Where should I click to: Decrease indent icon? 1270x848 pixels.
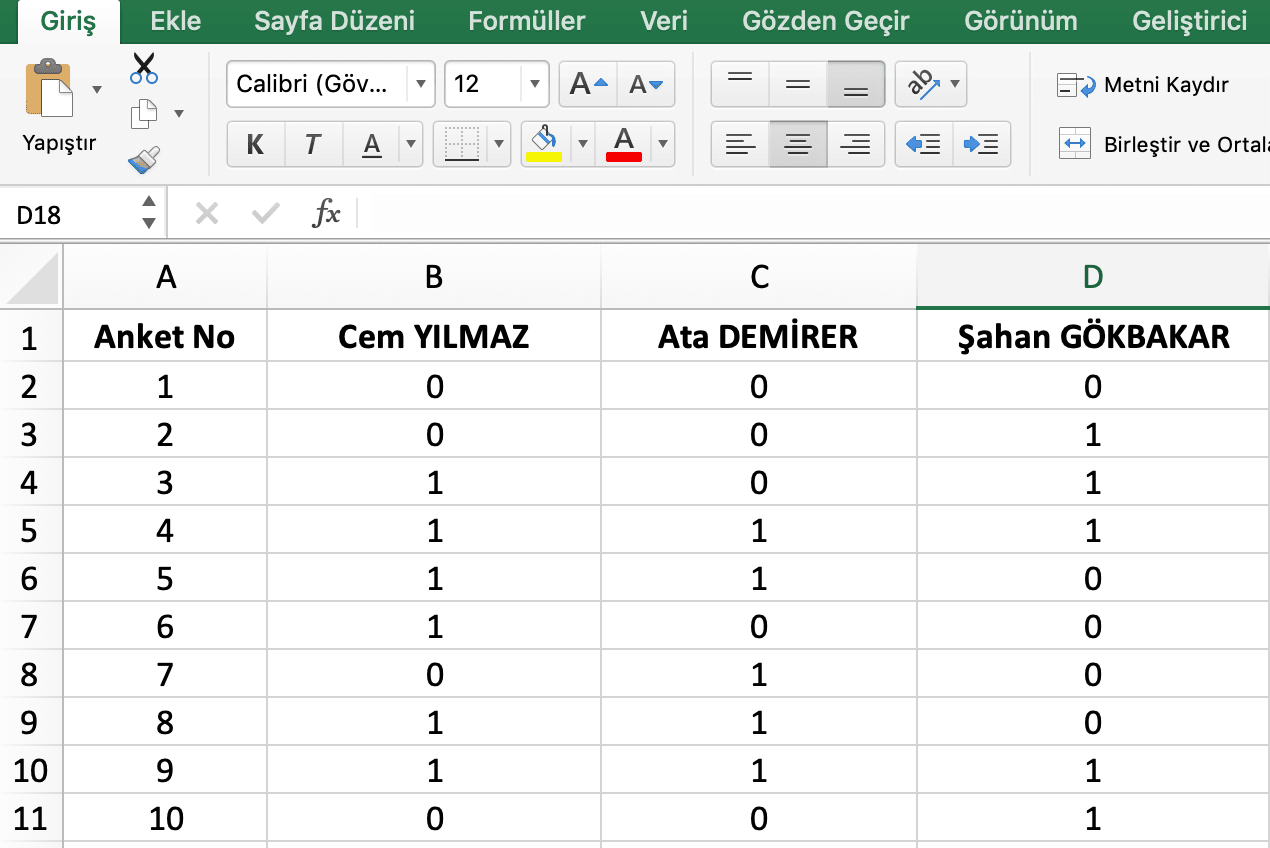pyautogui.click(x=924, y=145)
